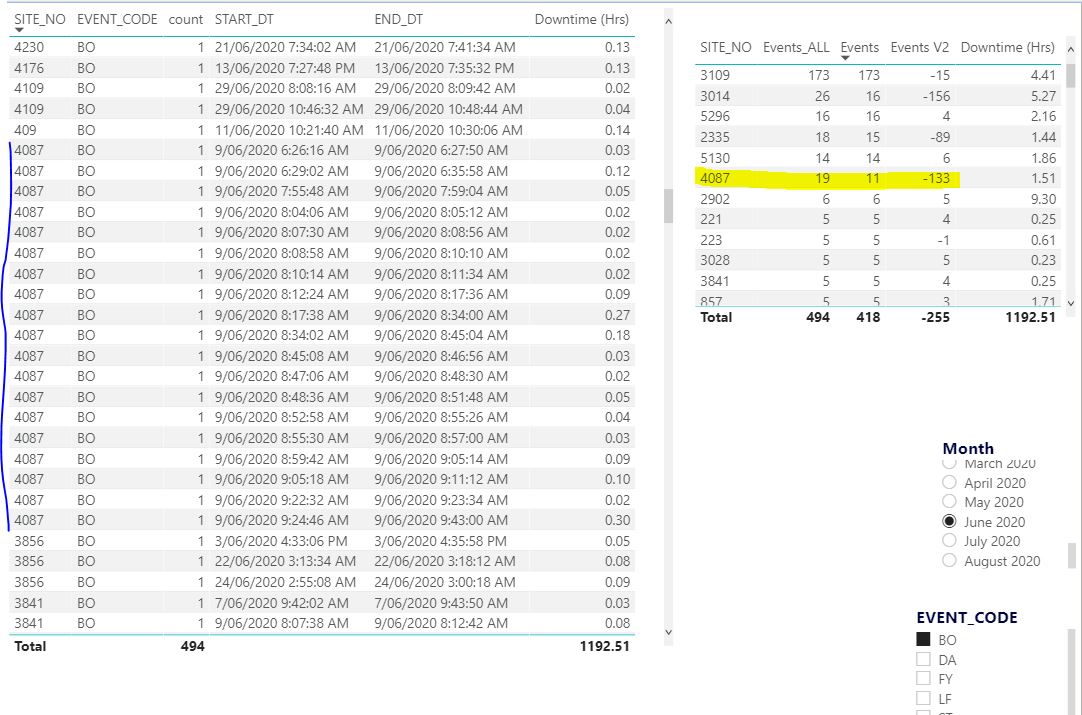
Task: Click the Events V2 total value -255
Action: click(936, 317)
